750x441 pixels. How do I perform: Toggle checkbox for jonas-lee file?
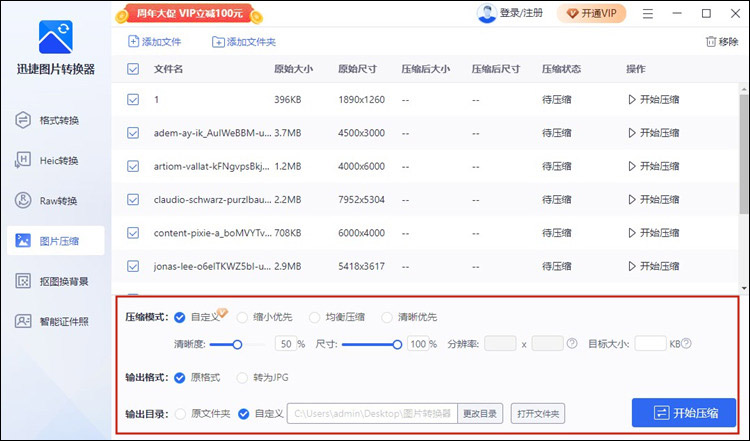point(133,266)
